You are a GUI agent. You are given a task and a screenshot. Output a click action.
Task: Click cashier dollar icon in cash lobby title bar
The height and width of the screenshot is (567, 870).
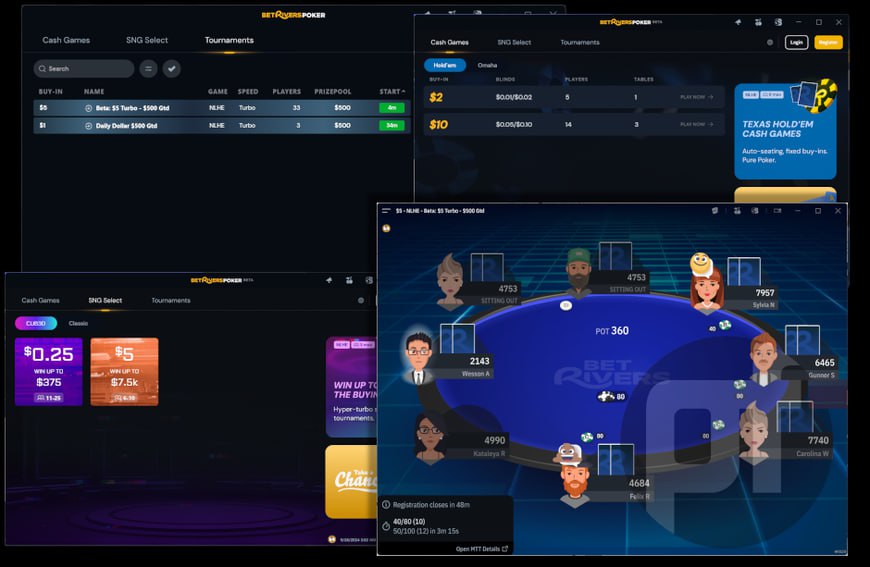point(778,22)
